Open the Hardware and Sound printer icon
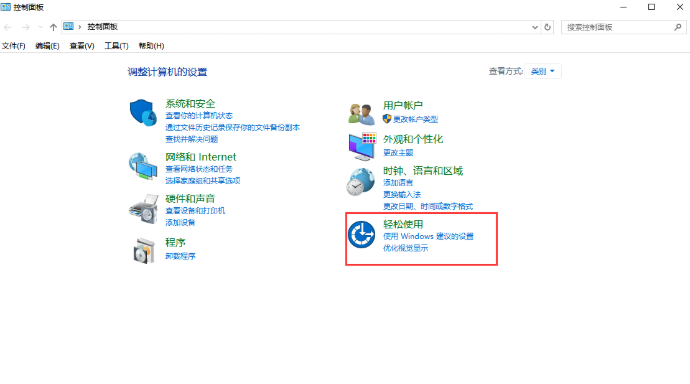The image size is (690, 384). click(x=144, y=209)
